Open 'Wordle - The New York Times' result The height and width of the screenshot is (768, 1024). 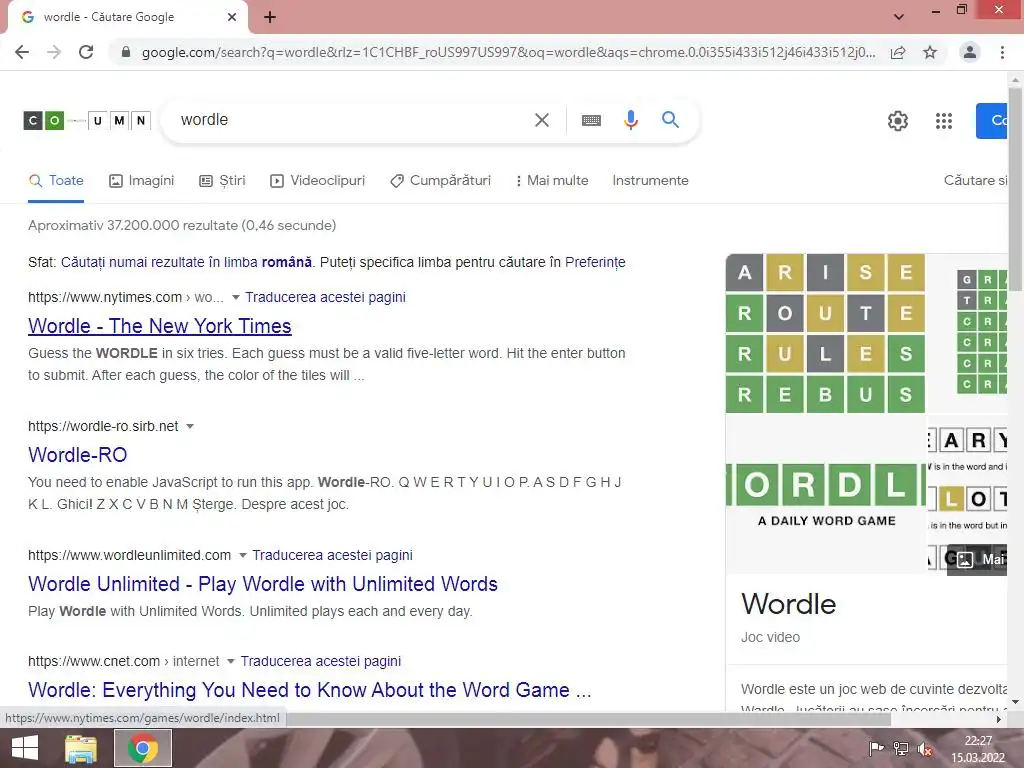point(159,326)
